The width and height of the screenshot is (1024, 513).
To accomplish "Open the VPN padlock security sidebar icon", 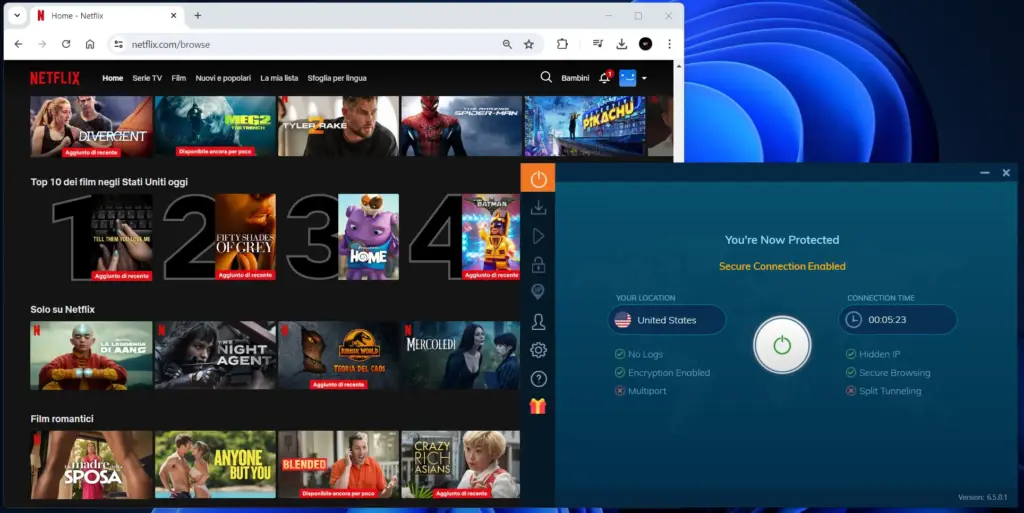I will 538,264.
